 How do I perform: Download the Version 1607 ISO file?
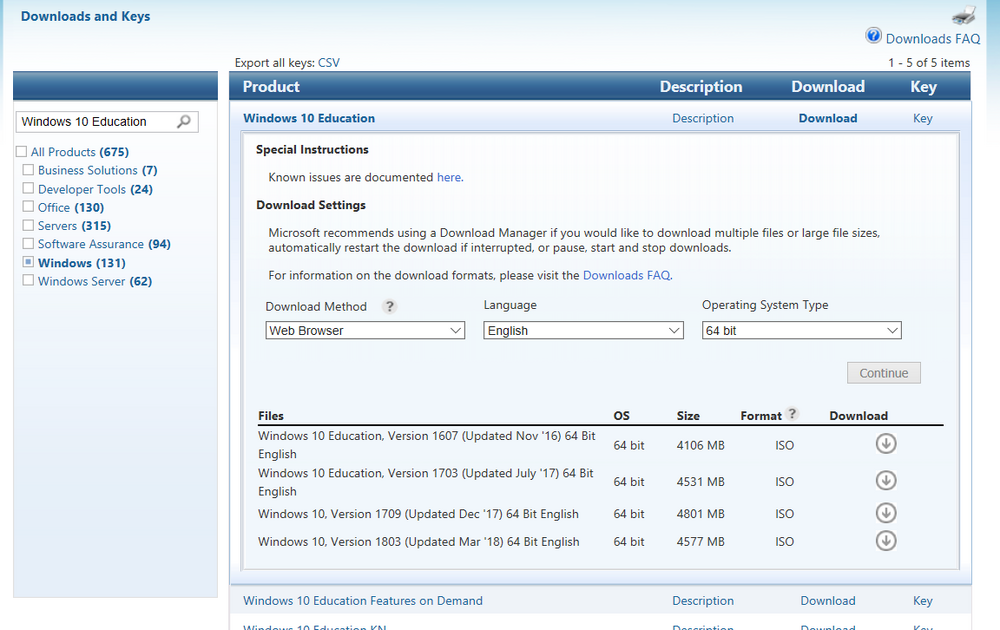point(886,443)
